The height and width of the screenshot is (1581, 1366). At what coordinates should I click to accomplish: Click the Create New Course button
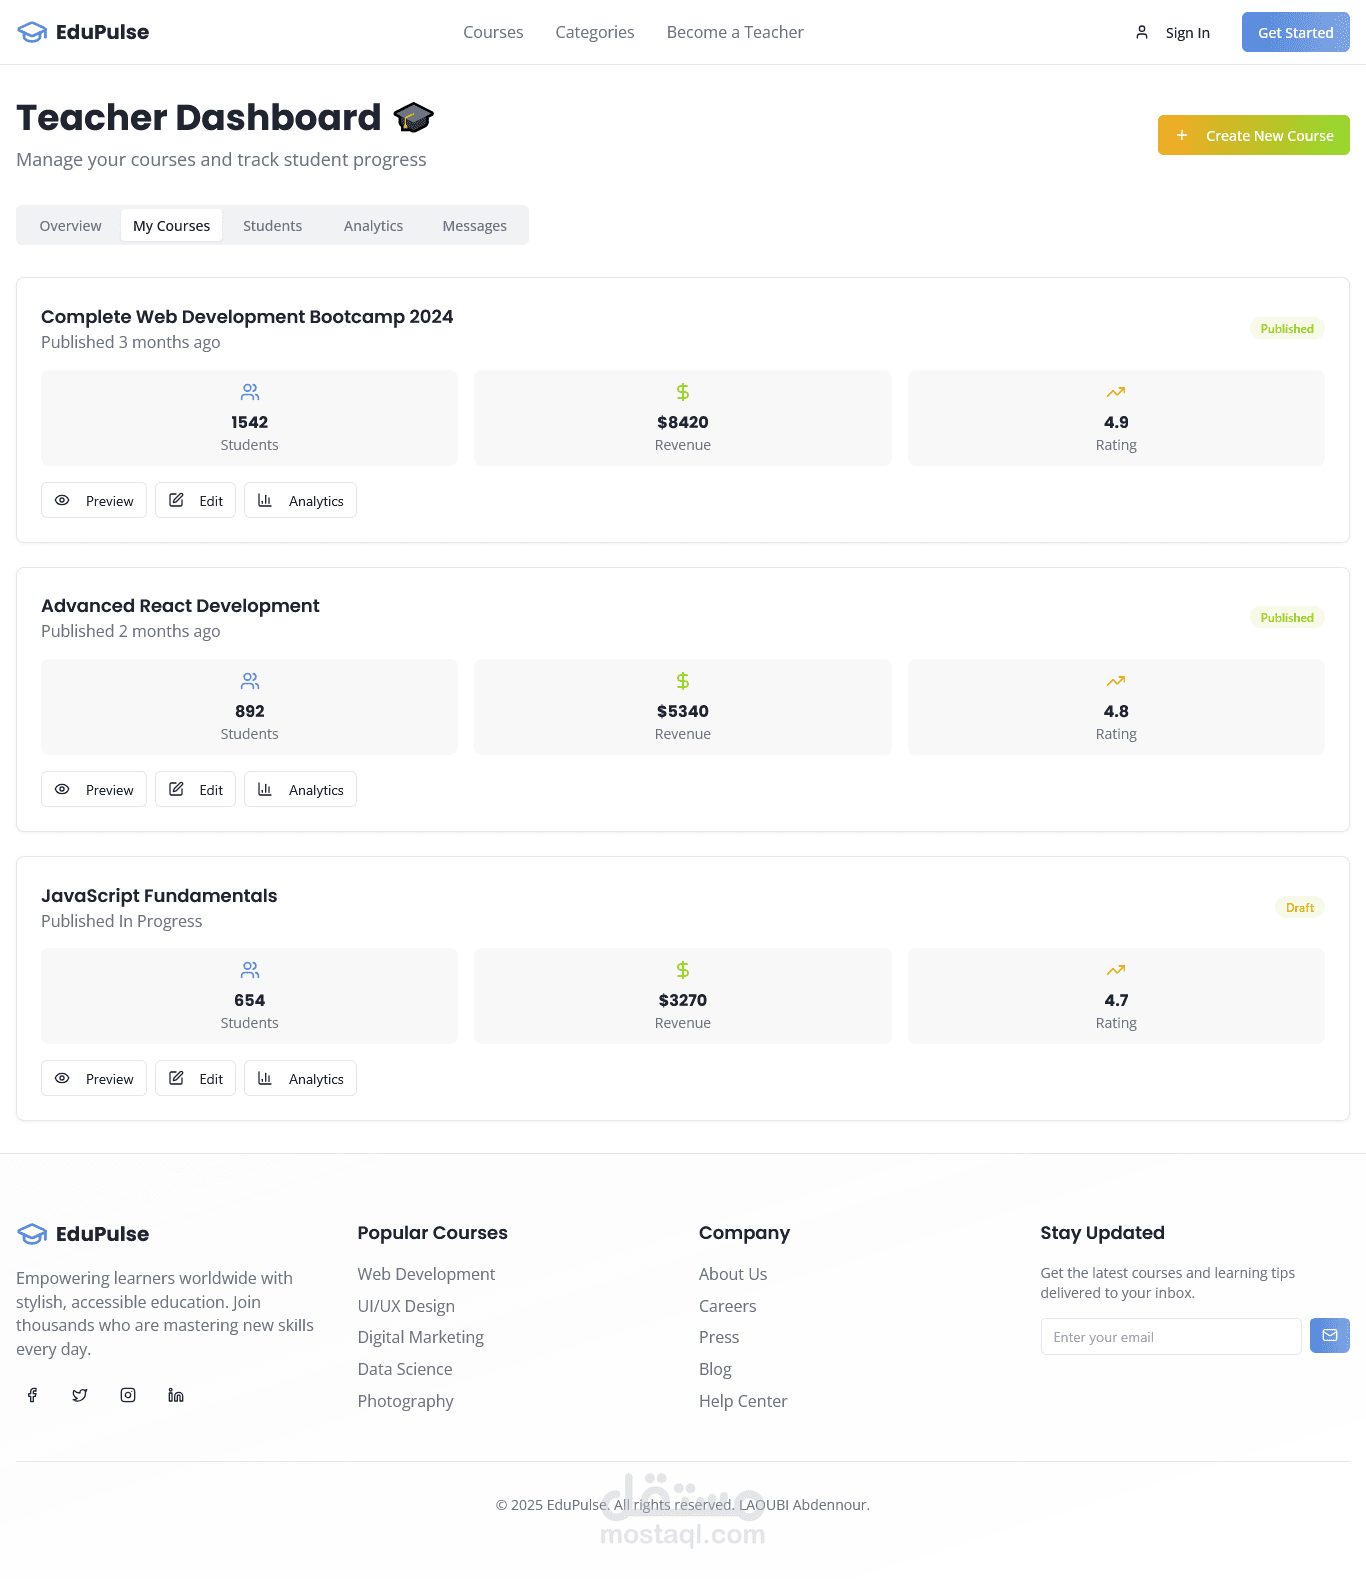(1253, 135)
